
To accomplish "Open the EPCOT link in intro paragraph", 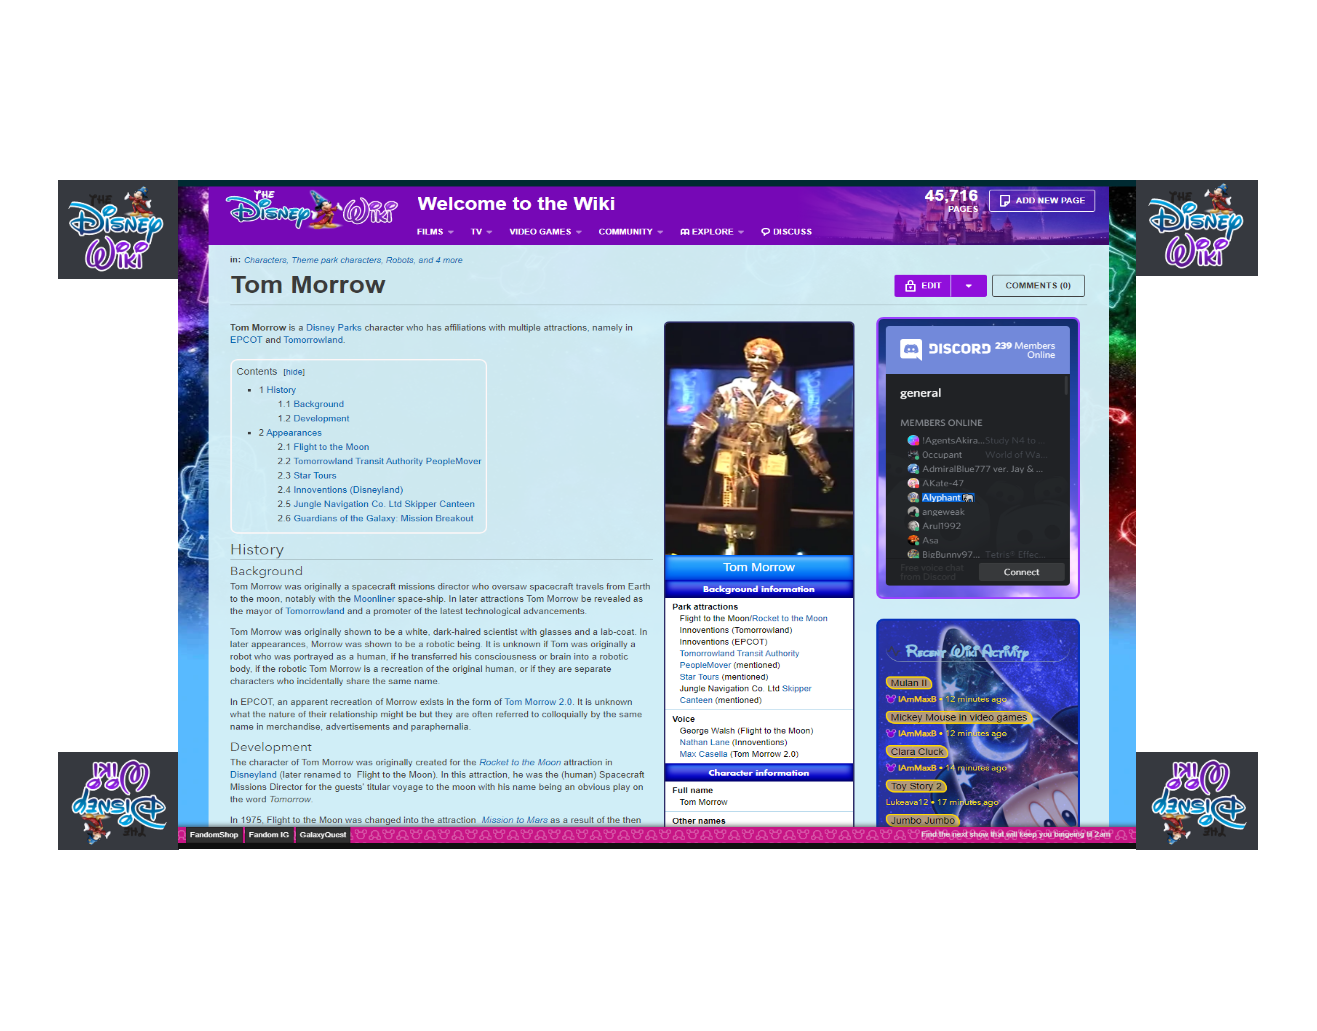I will click(x=246, y=340).
